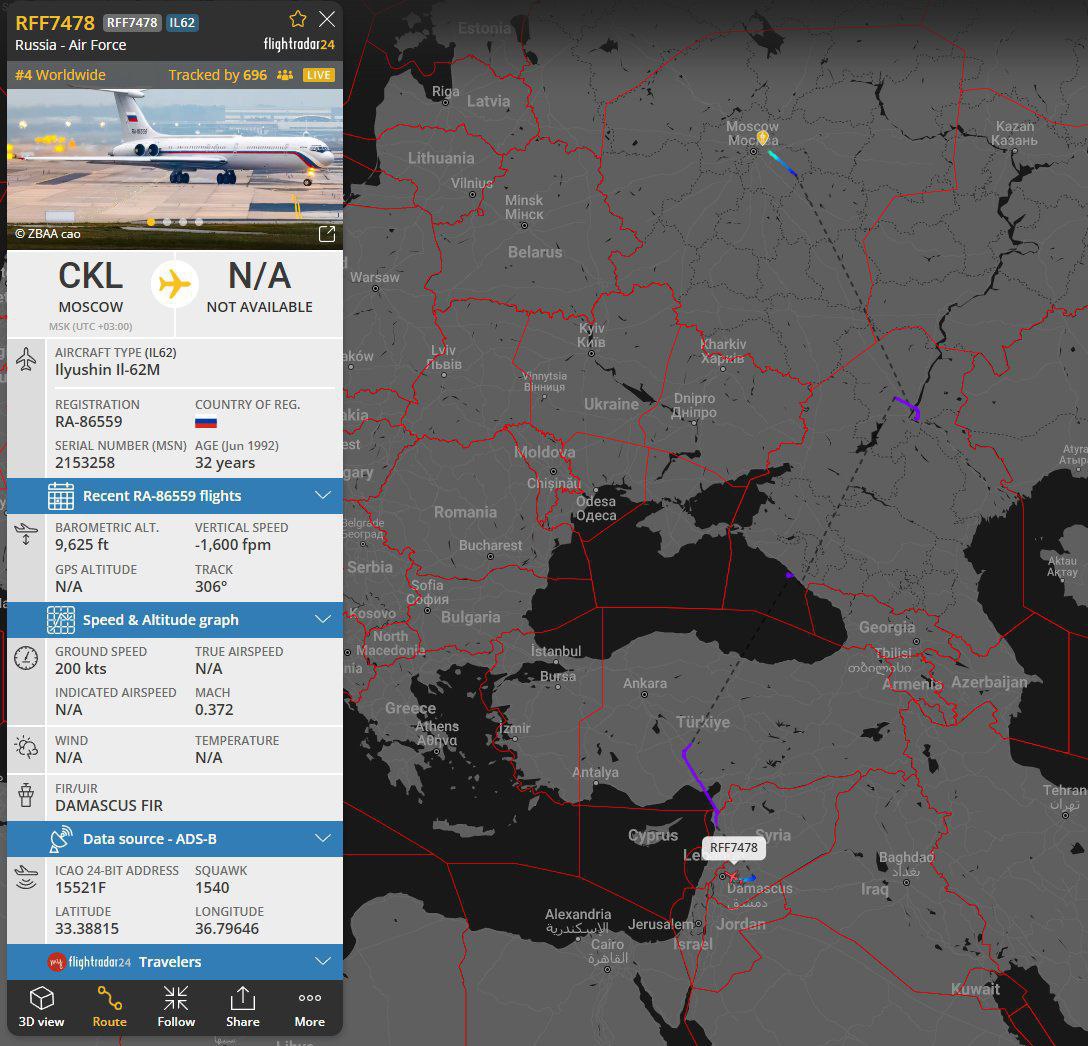Share this flight
The width and height of the screenshot is (1088, 1046).
243,1007
